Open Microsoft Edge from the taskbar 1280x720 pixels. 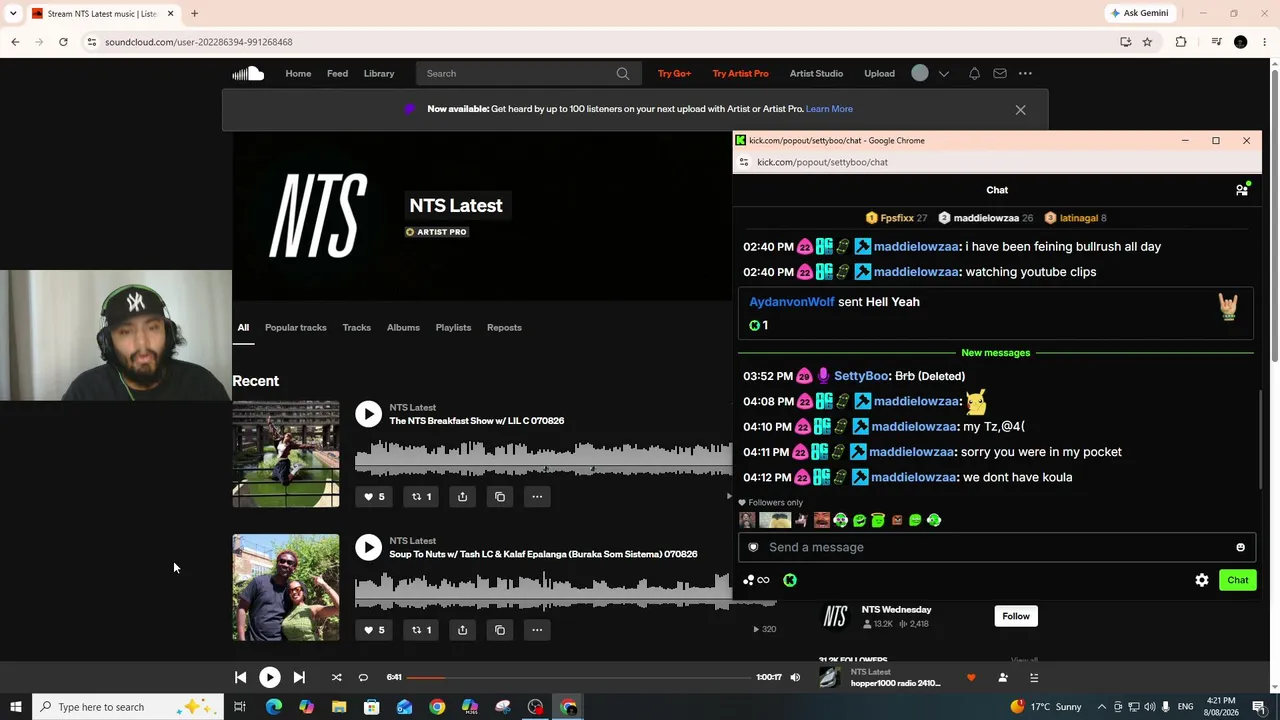[x=273, y=707]
